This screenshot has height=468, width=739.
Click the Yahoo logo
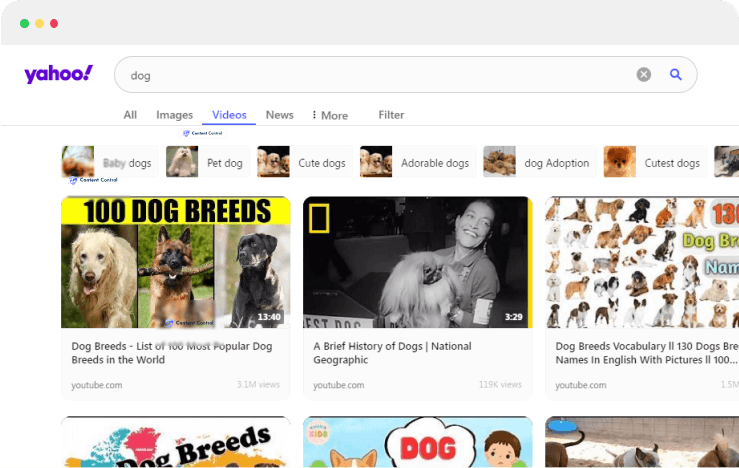[x=58, y=74]
